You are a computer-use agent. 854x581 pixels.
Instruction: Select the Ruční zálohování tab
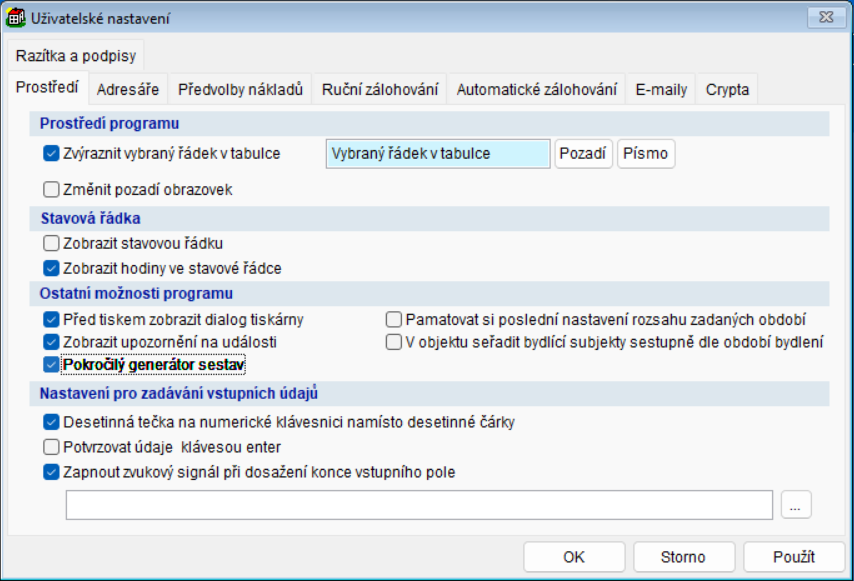point(380,89)
